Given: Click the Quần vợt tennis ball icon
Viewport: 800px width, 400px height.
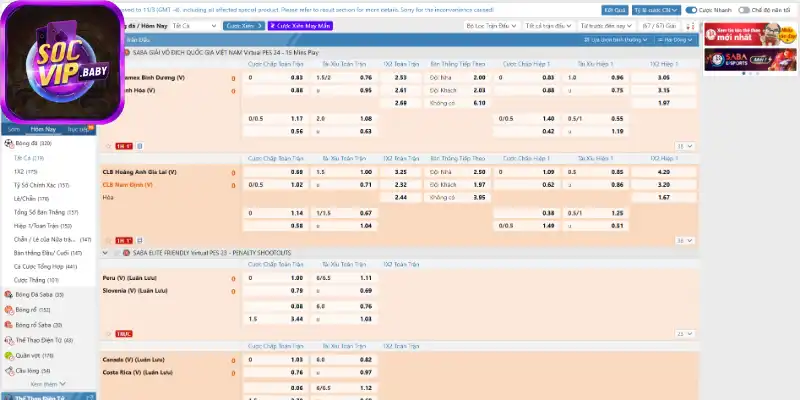Looking at the screenshot, I should pos(8,355).
